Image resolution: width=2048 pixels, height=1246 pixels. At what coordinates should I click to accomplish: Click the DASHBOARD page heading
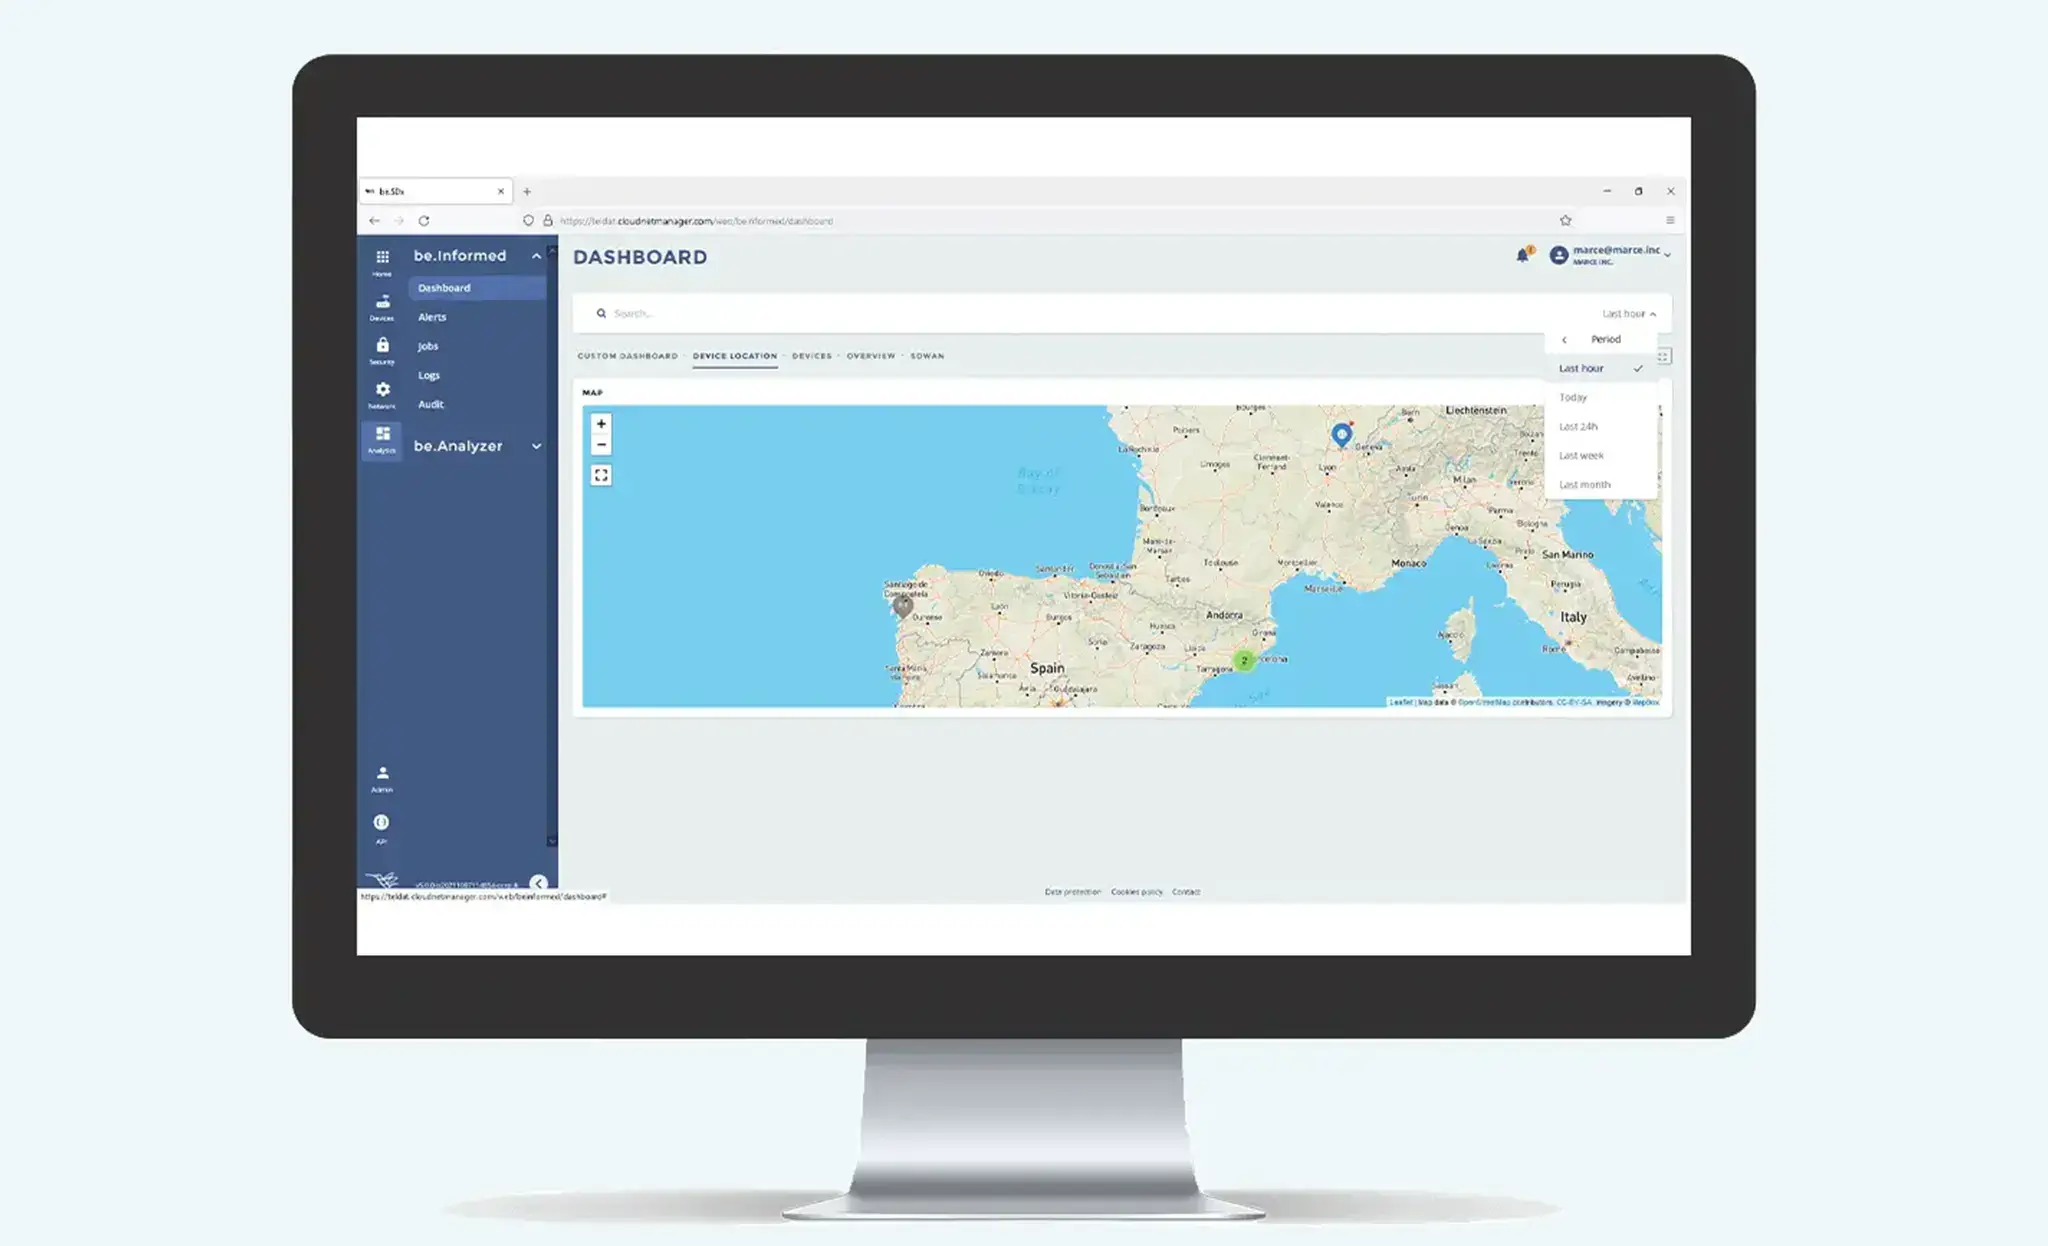pyautogui.click(x=640, y=257)
